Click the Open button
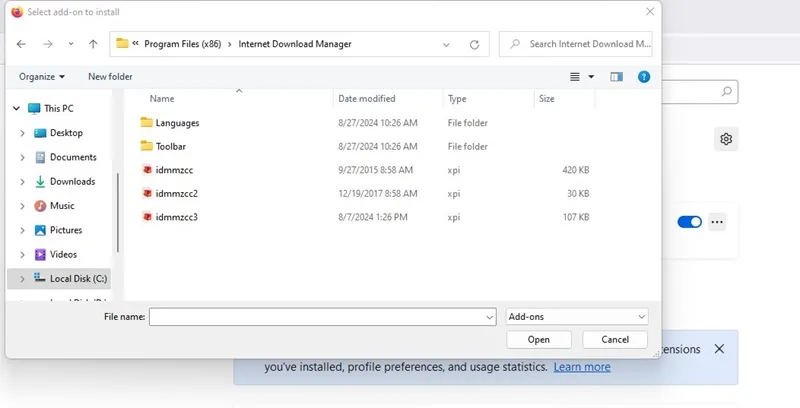800x408 pixels. click(539, 340)
